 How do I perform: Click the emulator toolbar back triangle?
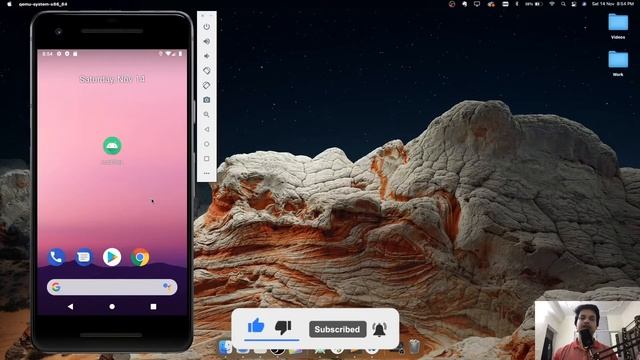pyautogui.click(x=207, y=129)
